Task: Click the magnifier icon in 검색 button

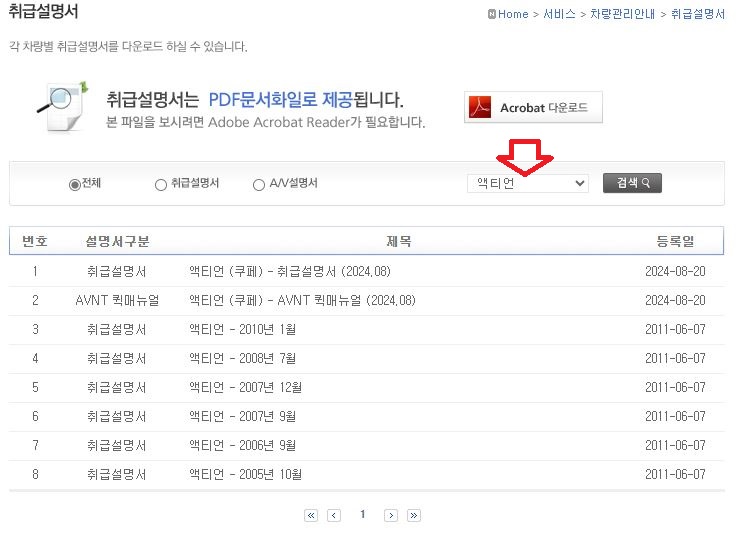Action: coord(646,183)
